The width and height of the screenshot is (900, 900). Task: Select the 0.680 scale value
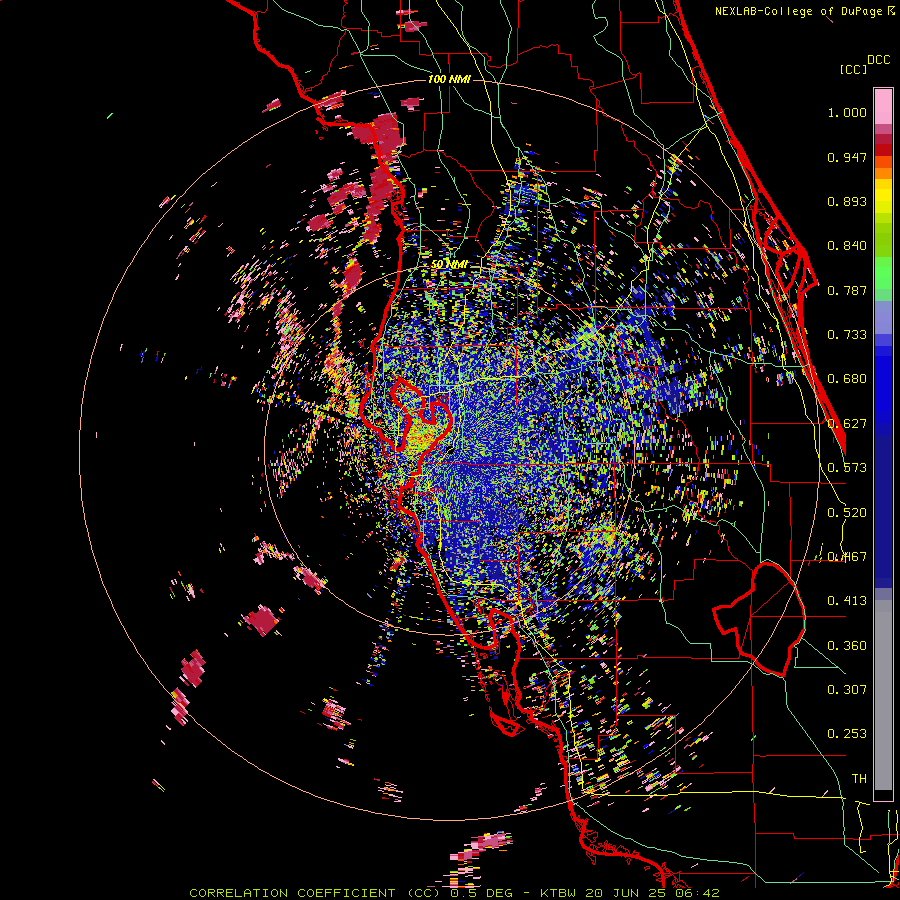pyautogui.click(x=847, y=379)
